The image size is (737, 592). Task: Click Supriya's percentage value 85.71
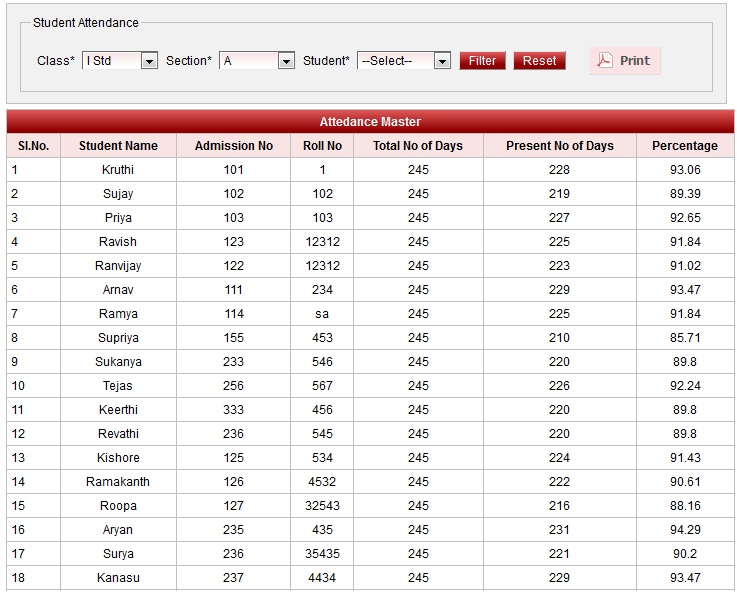click(685, 338)
